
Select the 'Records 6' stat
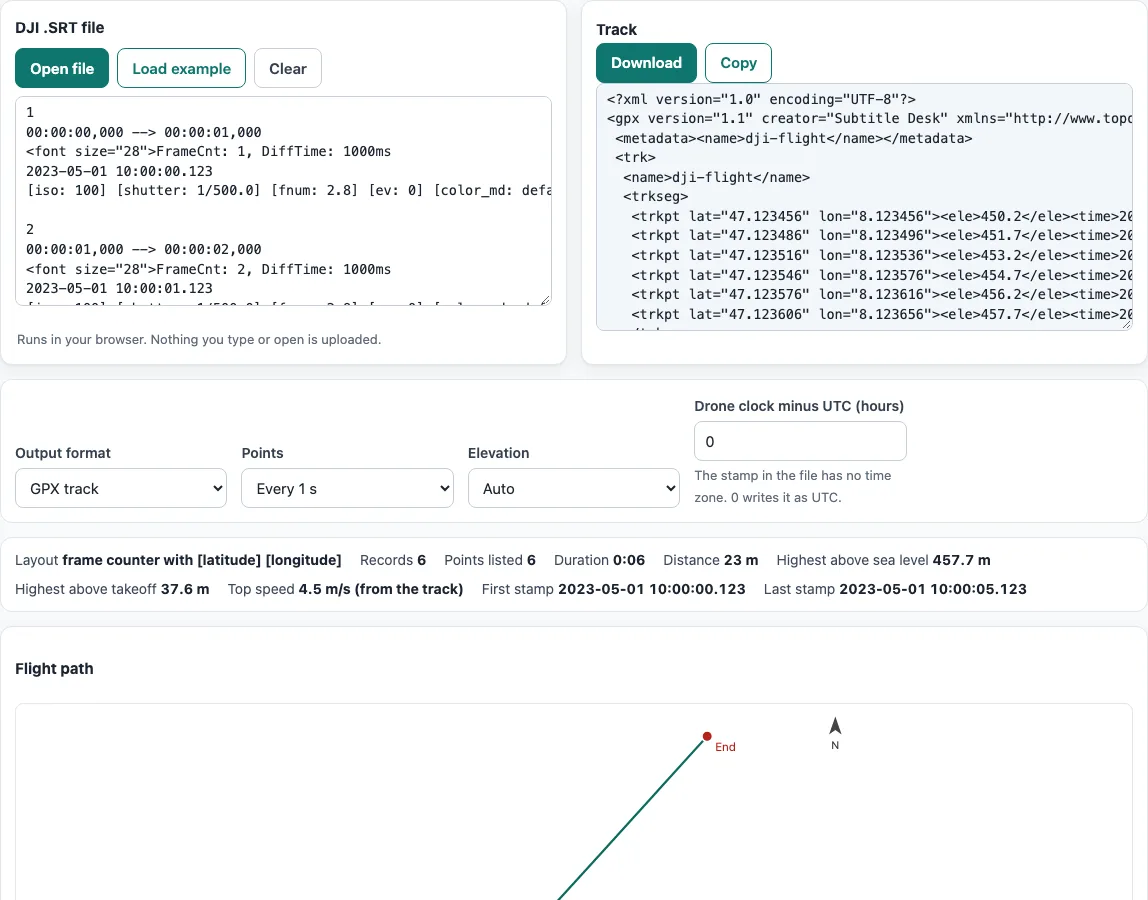point(392,560)
